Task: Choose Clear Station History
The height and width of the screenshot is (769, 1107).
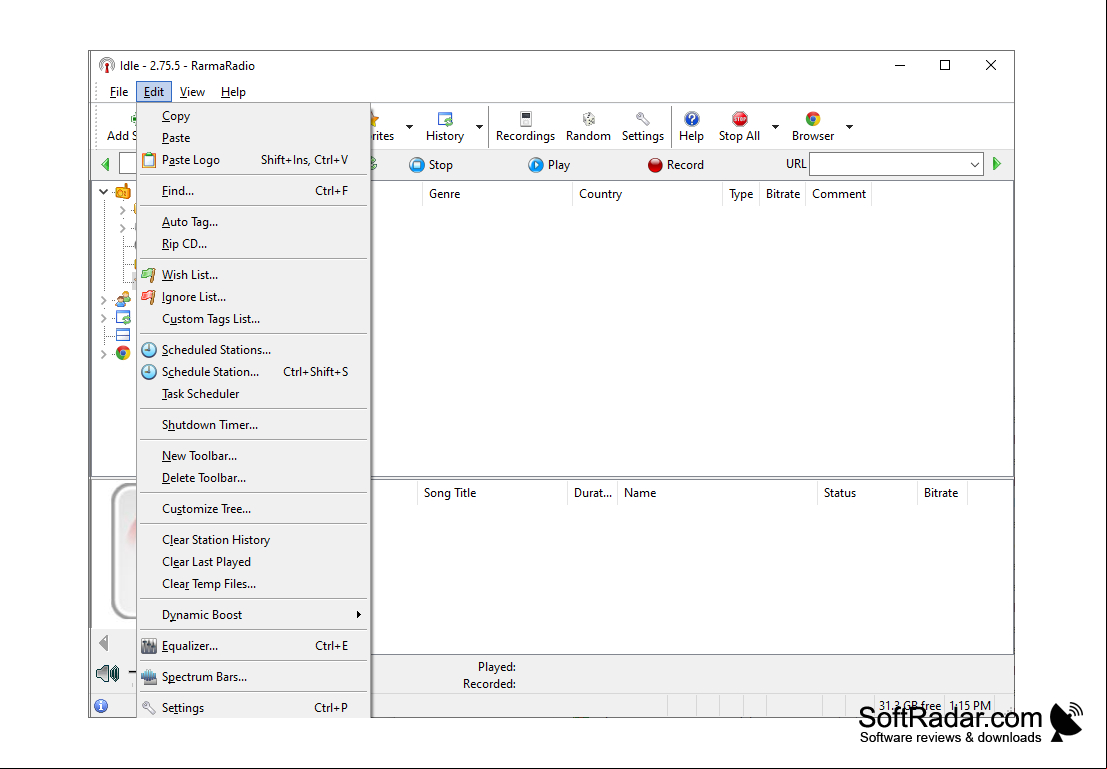Action: [254, 540]
